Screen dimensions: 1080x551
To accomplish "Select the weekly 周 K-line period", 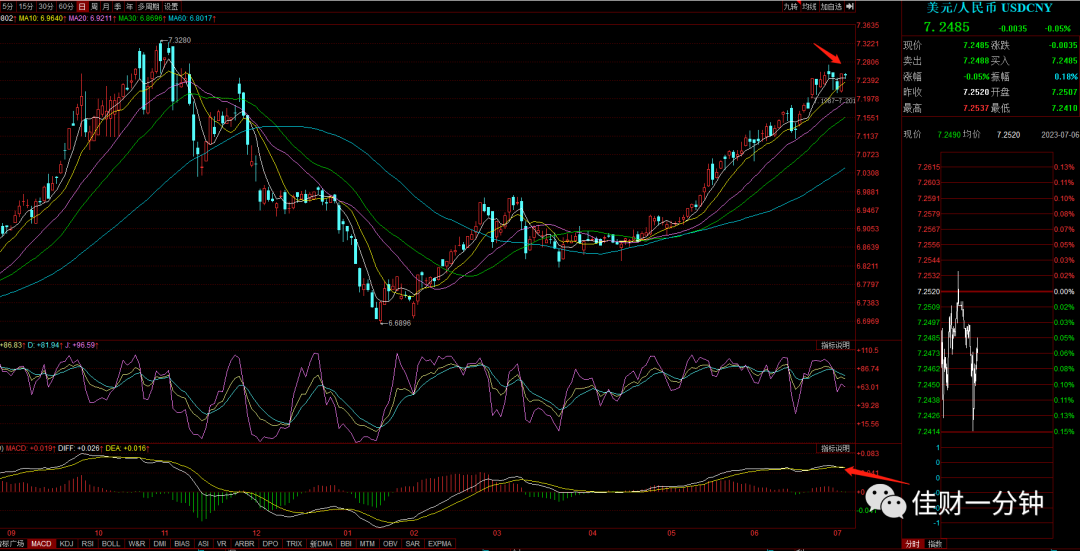I will coord(94,6).
